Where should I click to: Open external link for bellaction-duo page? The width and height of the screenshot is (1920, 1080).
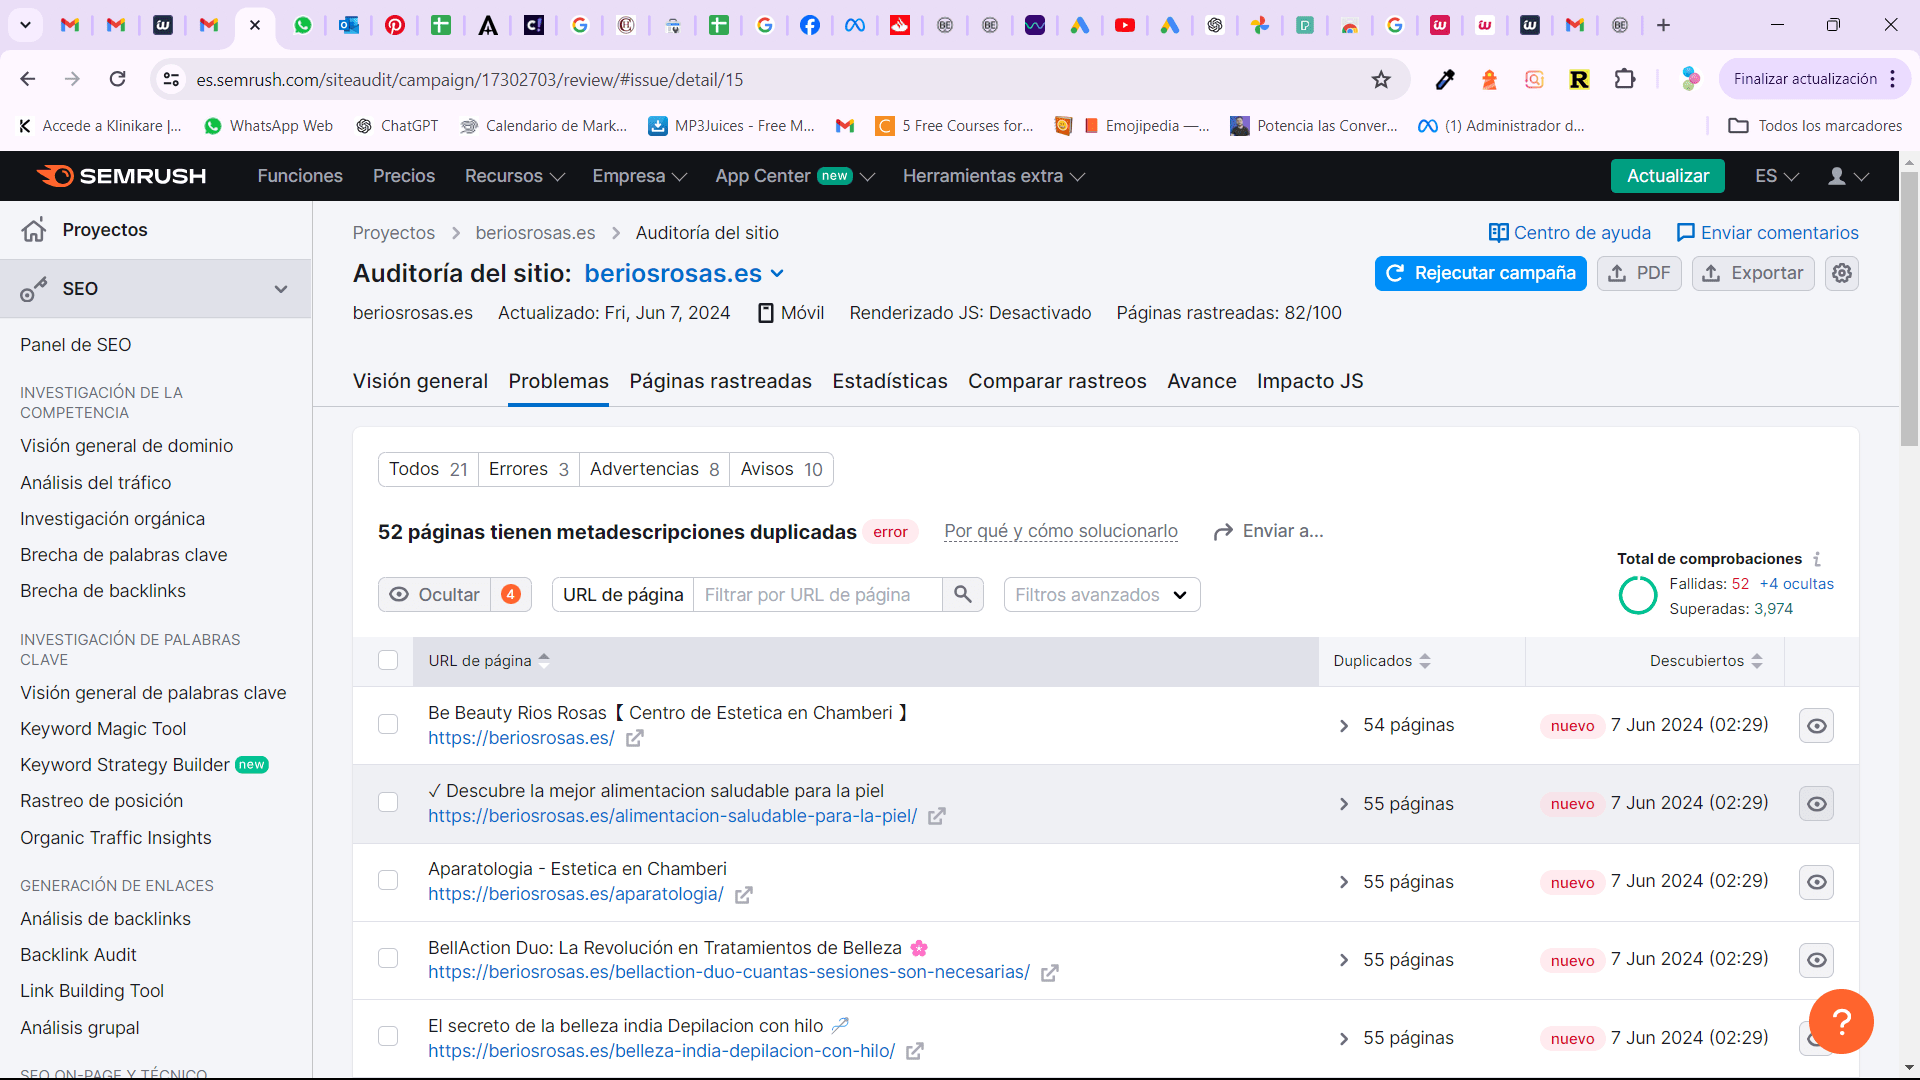tap(1050, 973)
